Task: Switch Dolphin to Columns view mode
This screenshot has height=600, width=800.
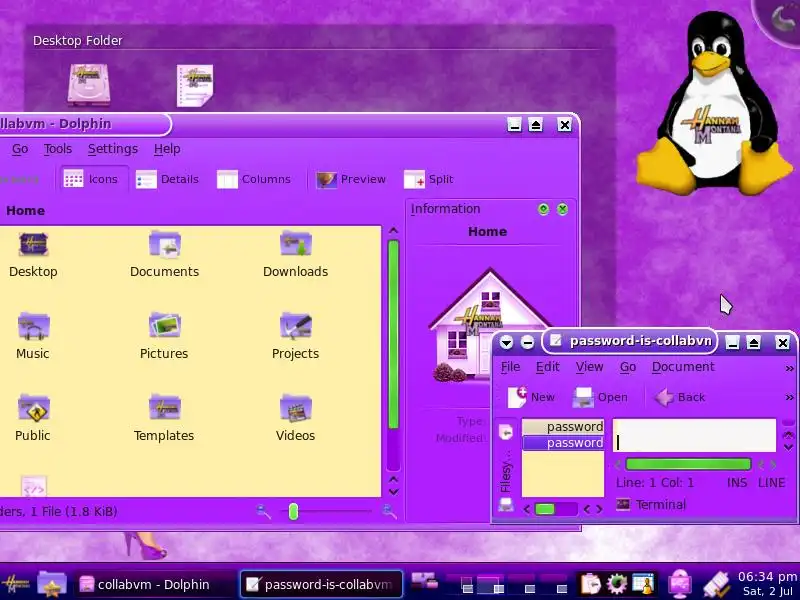Action: pyautogui.click(x=254, y=179)
